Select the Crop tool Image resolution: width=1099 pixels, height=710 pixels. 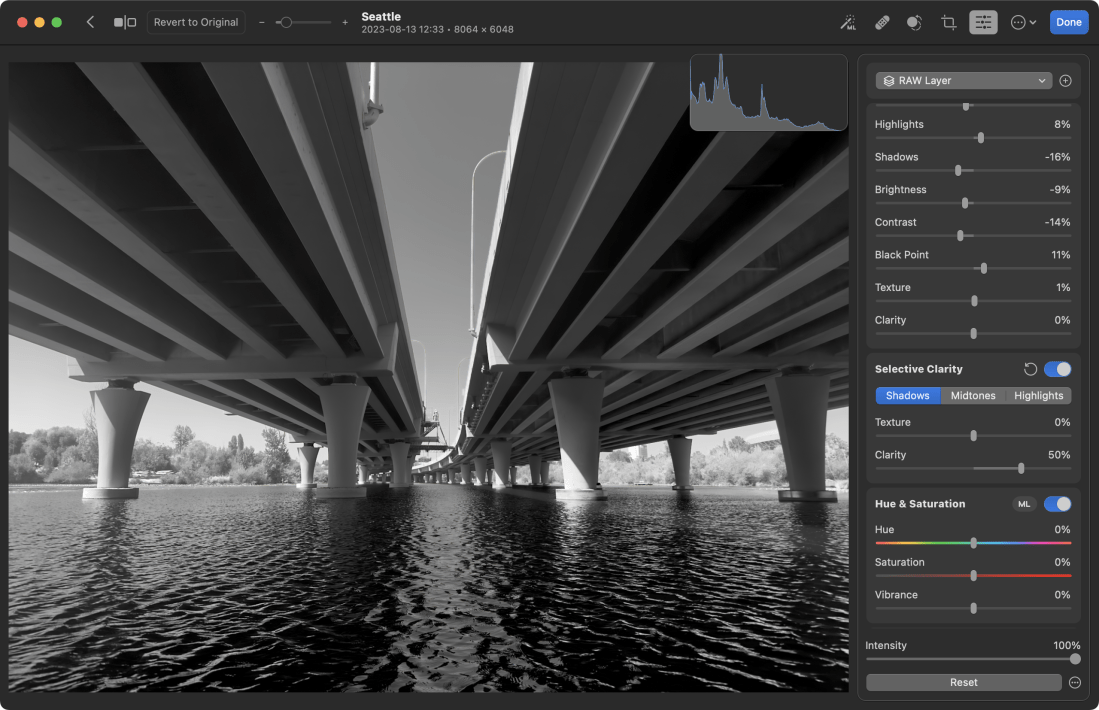(x=948, y=22)
